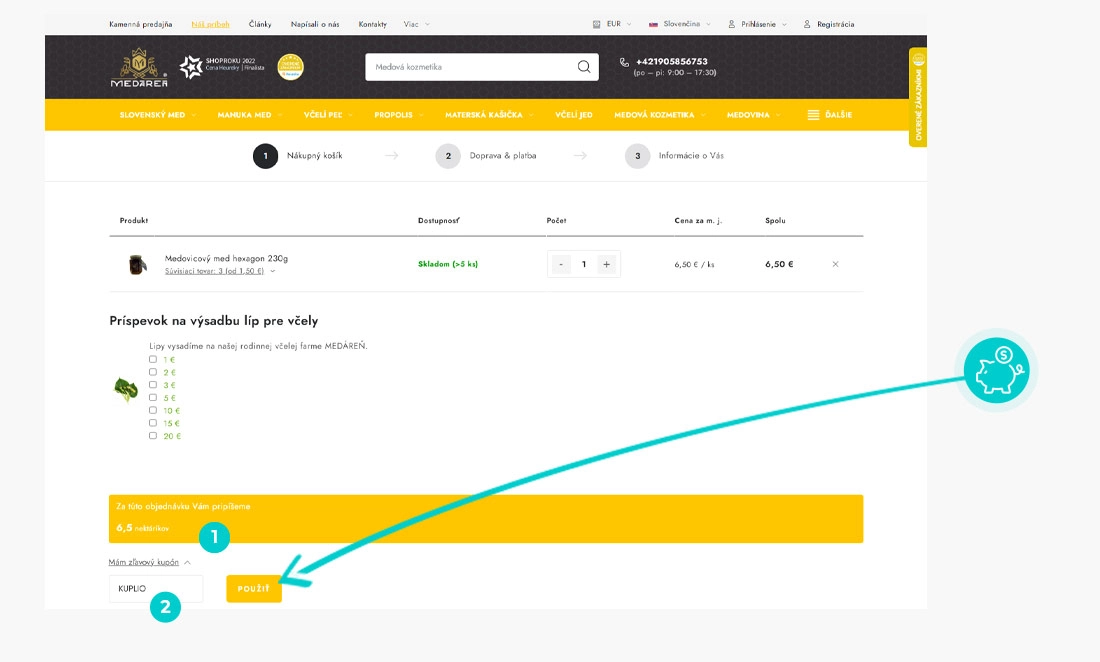Collapse the Mám zľavový kupón section

[x=149, y=562]
